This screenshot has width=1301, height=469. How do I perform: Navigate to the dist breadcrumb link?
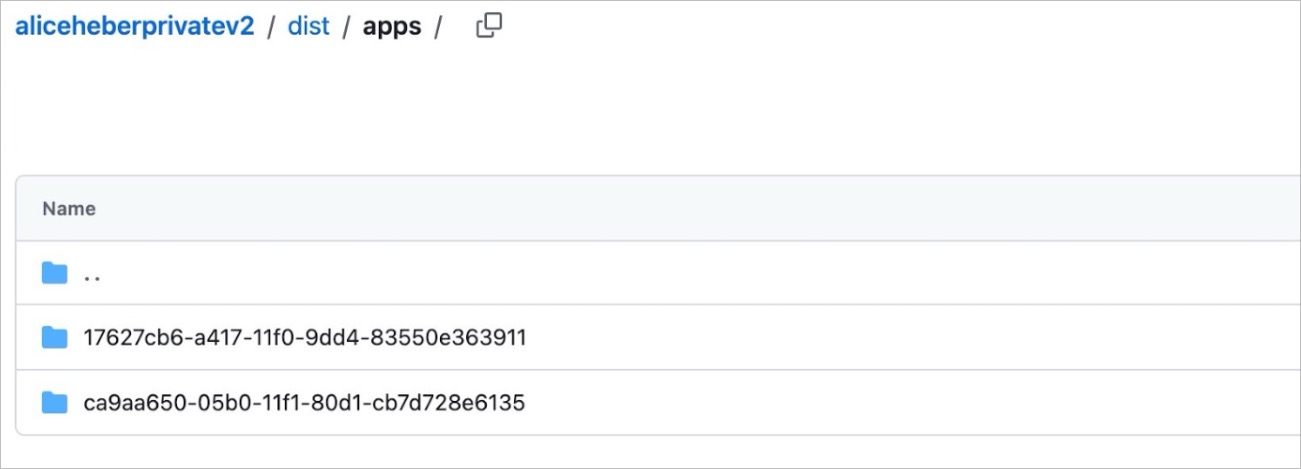click(x=308, y=27)
